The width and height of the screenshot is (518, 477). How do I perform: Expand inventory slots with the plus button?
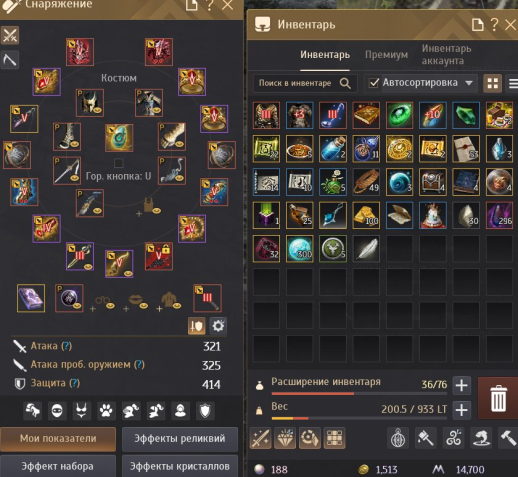[x=461, y=385]
